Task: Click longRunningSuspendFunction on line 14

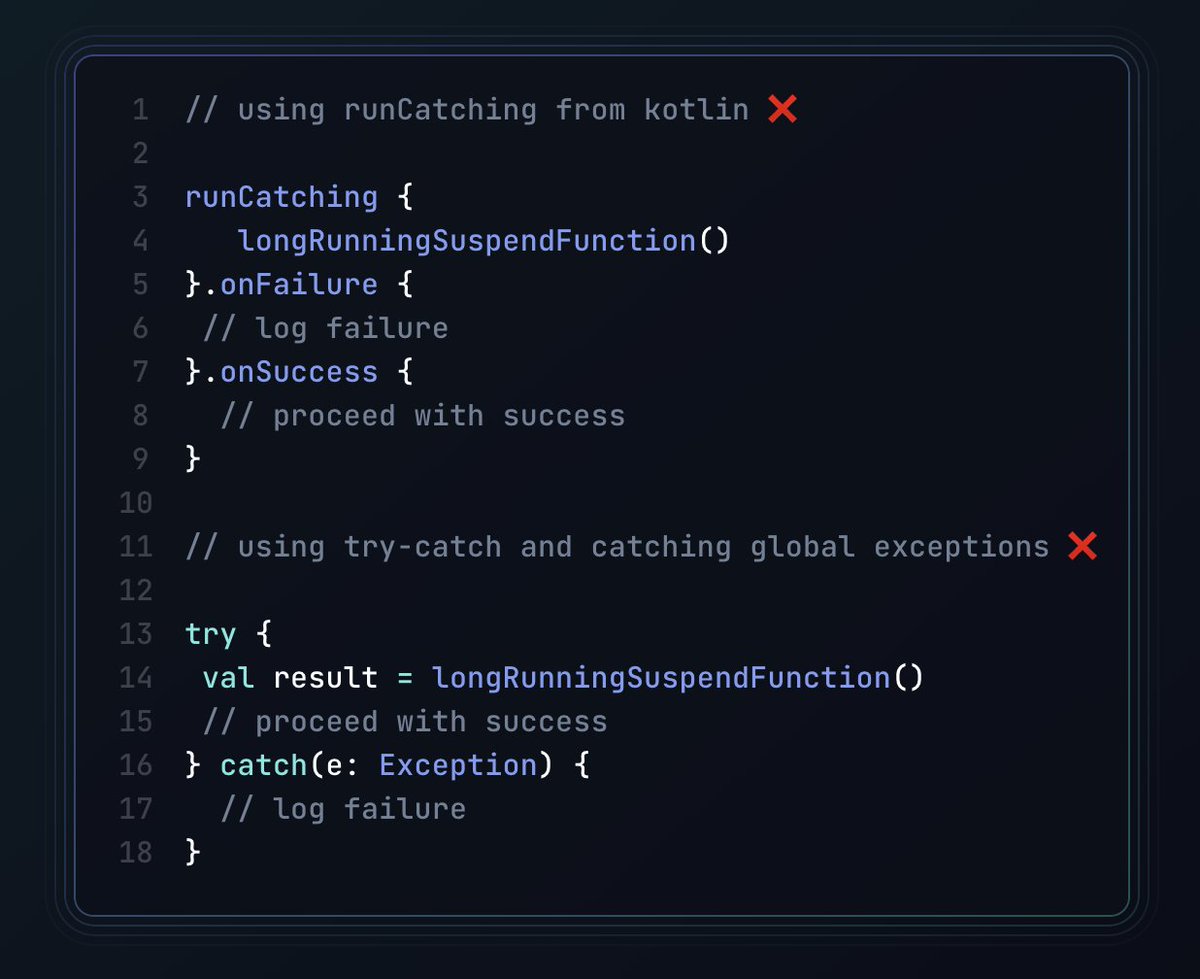Action: 660,678
